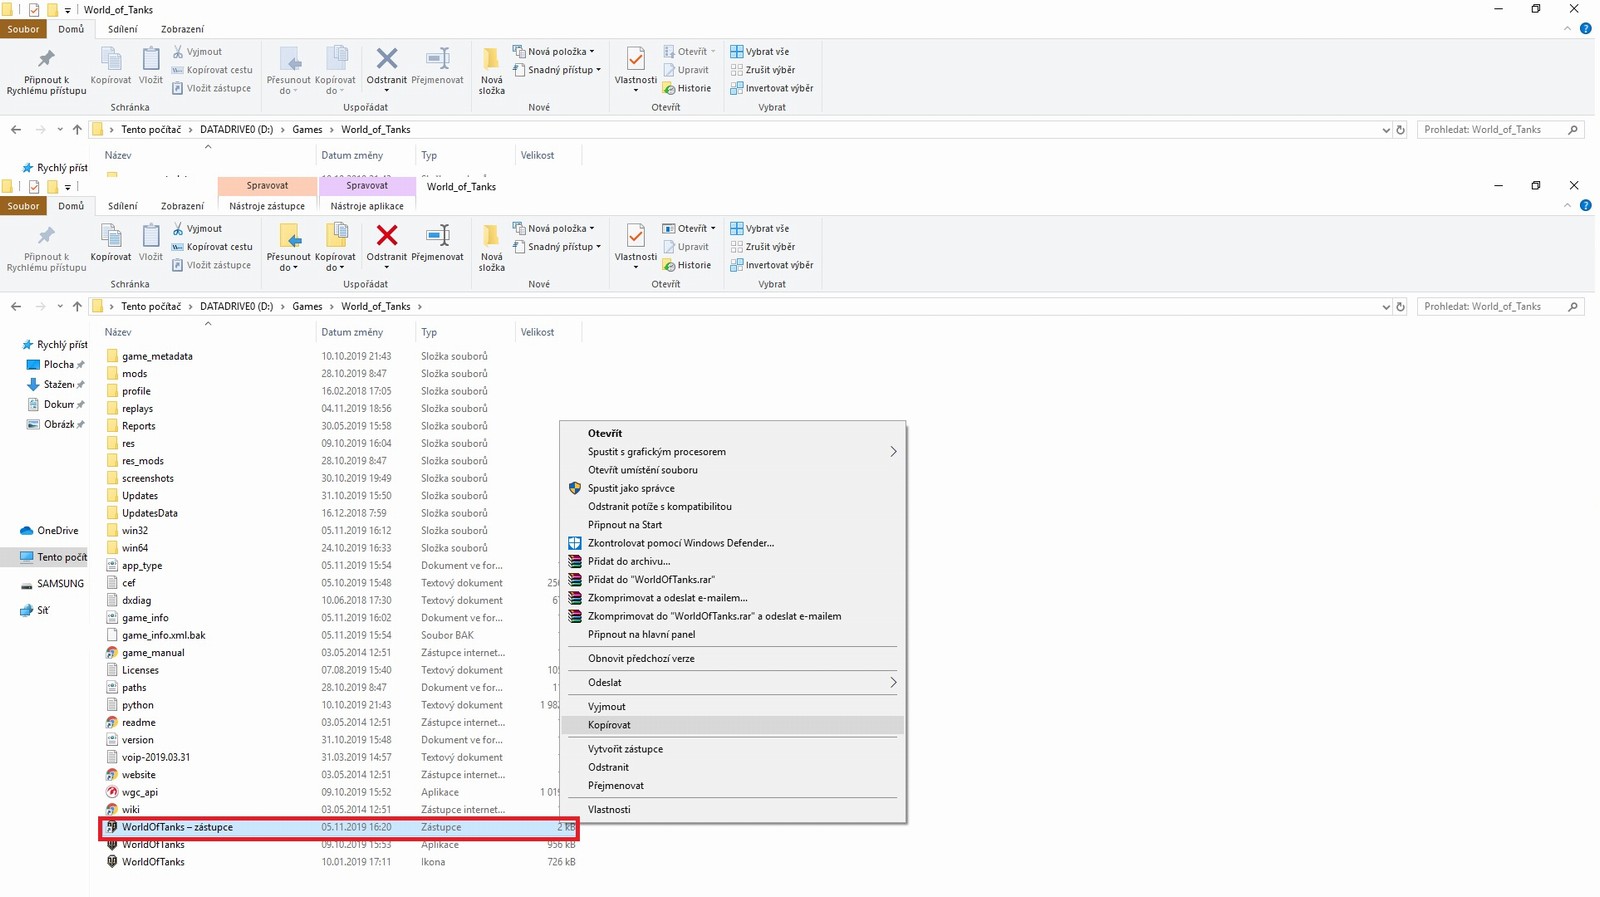
Task: Switch to the Nástroje aplikace ribbon tab
Action: tap(367, 206)
